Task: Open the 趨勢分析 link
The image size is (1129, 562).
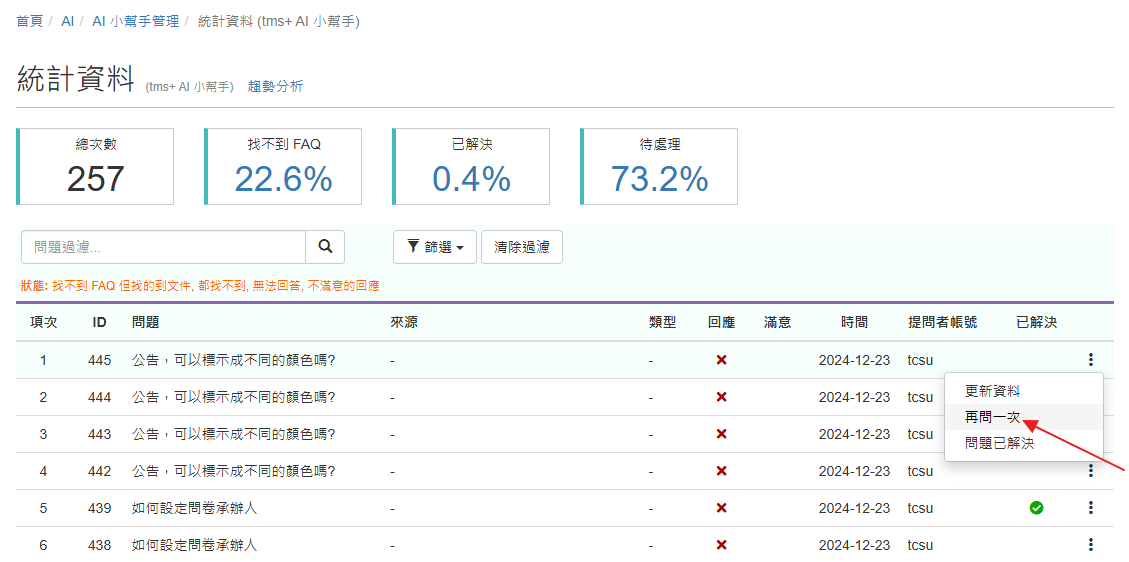Action: pyautogui.click(x=275, y=87)
